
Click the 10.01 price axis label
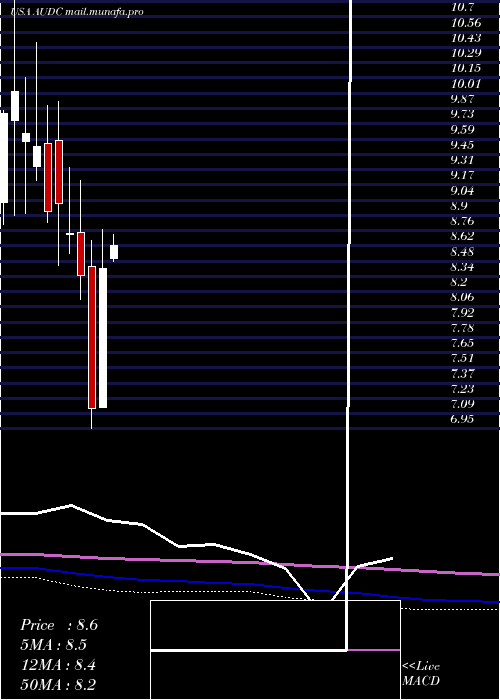[466, 83]
